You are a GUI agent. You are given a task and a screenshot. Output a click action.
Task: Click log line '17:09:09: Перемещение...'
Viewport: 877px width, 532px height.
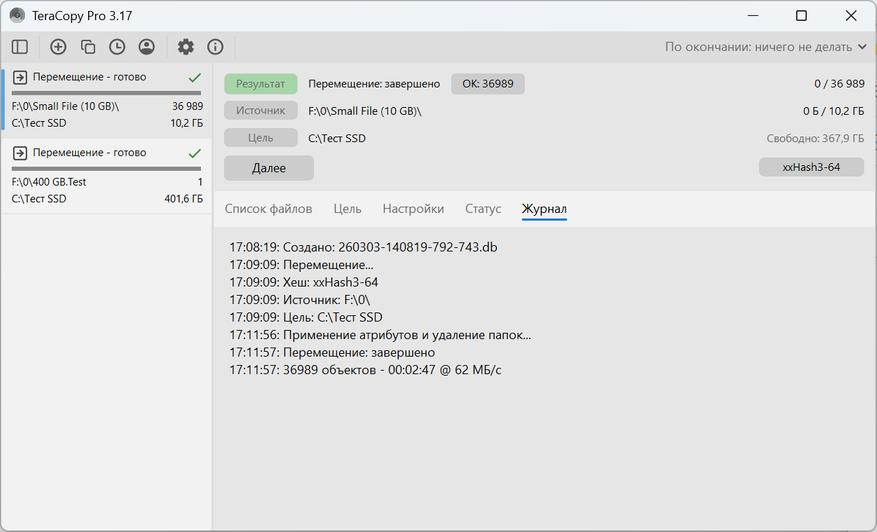coord(301,265)
